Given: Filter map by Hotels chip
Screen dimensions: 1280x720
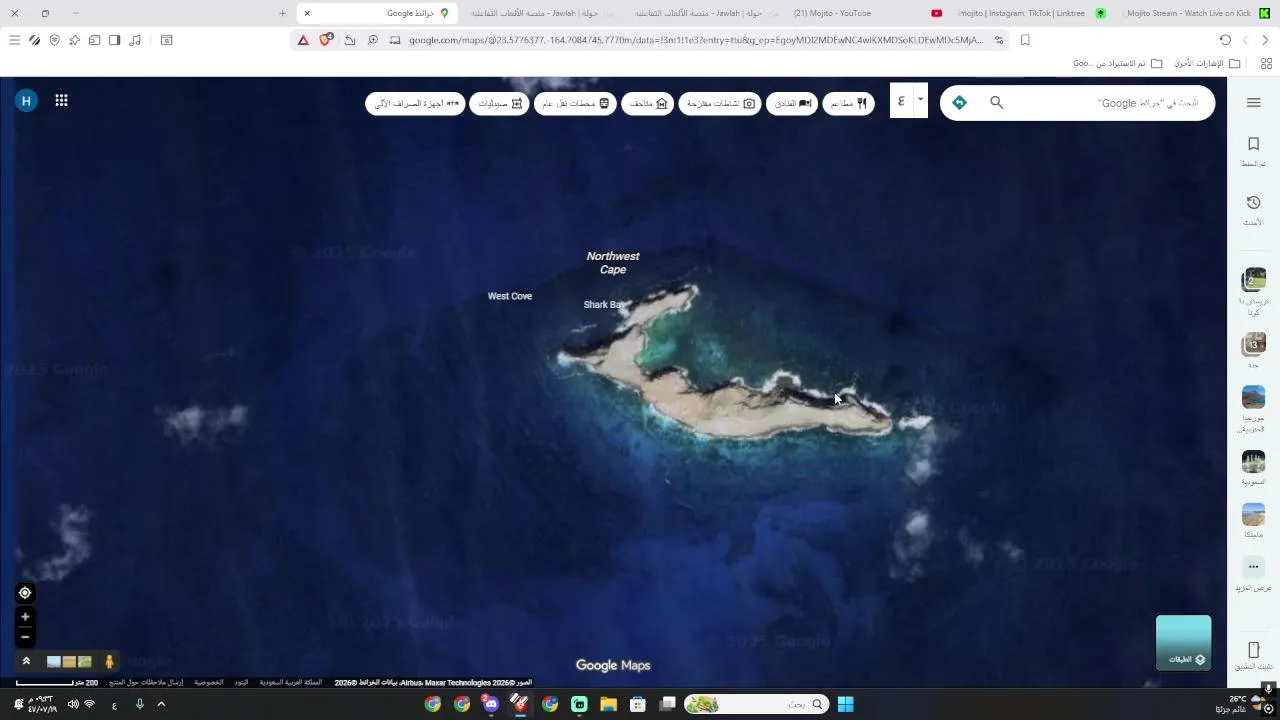Looking at the screenshot, I should pos(792,103).
